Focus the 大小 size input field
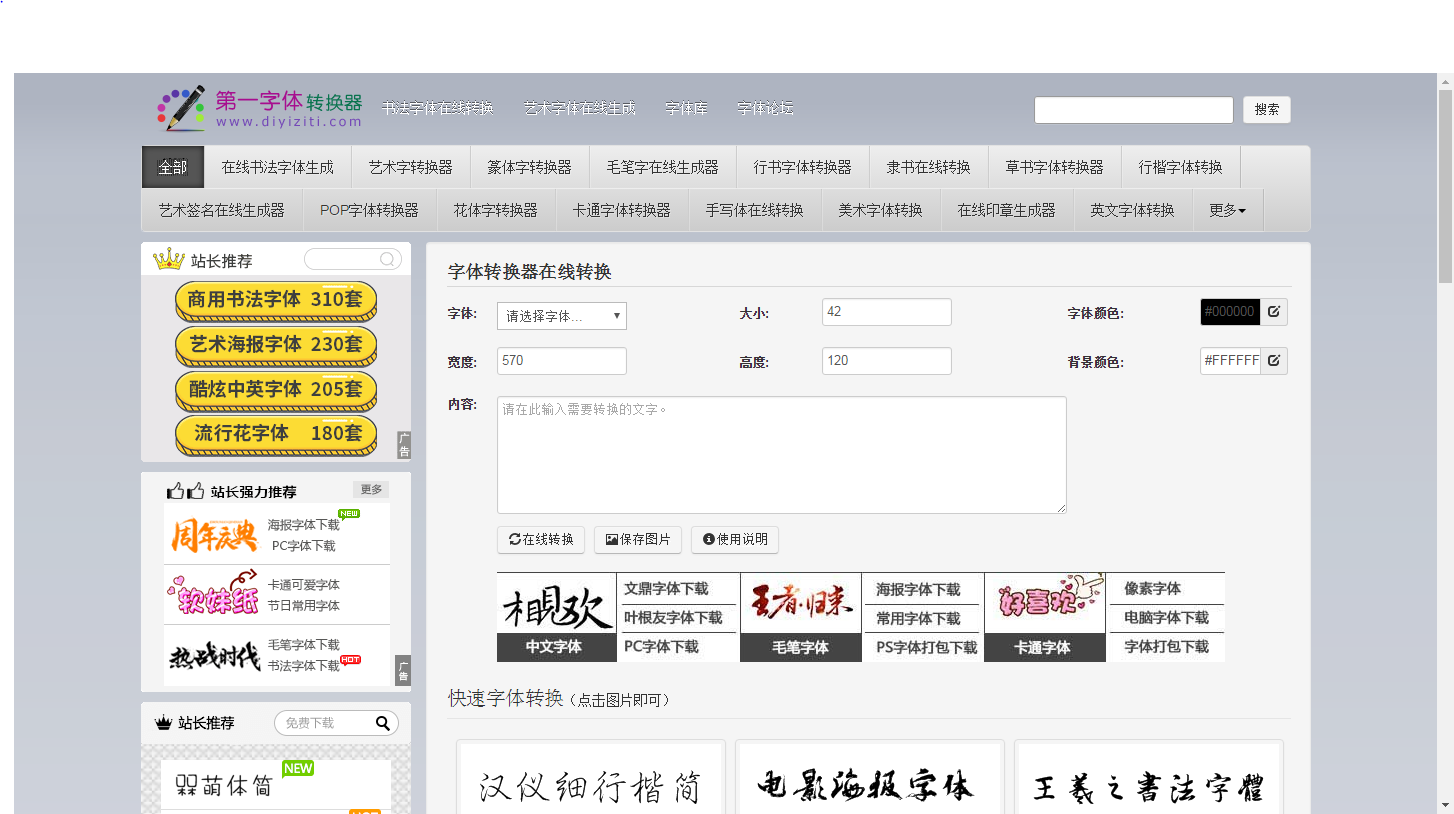Viewport: 1454px width, 814px height. pos(887,312)
